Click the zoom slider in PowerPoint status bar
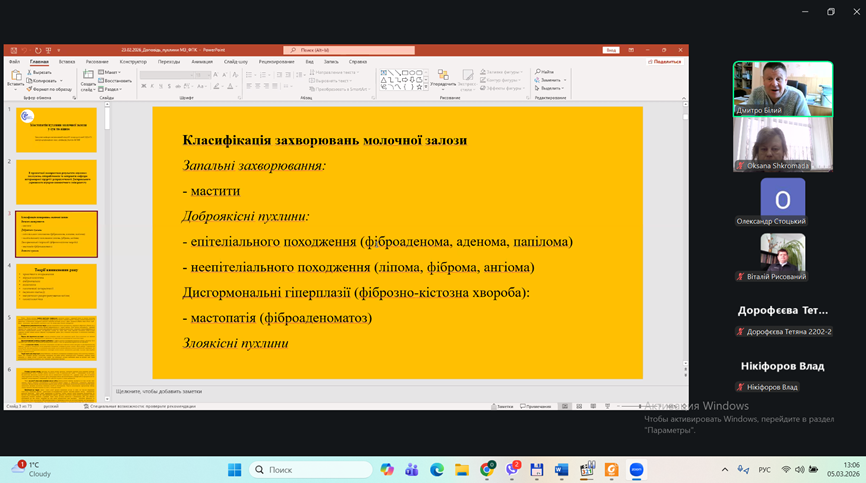 point(640,406)
